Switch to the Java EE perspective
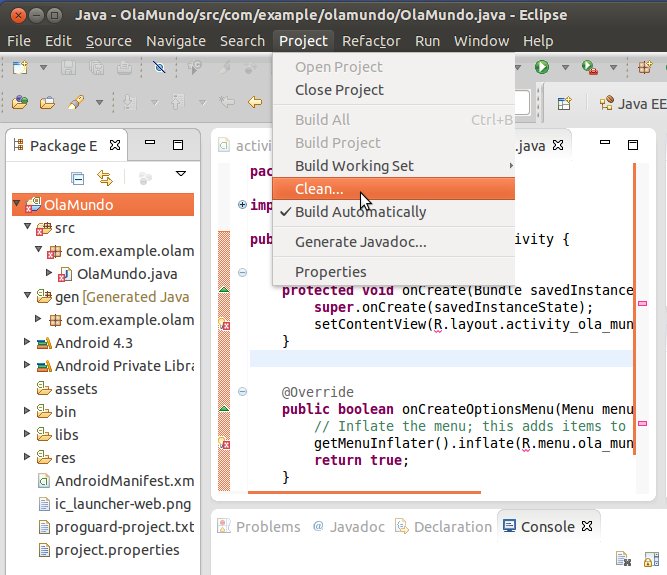The height and width of the screenshot is (575, 667). 633,104
